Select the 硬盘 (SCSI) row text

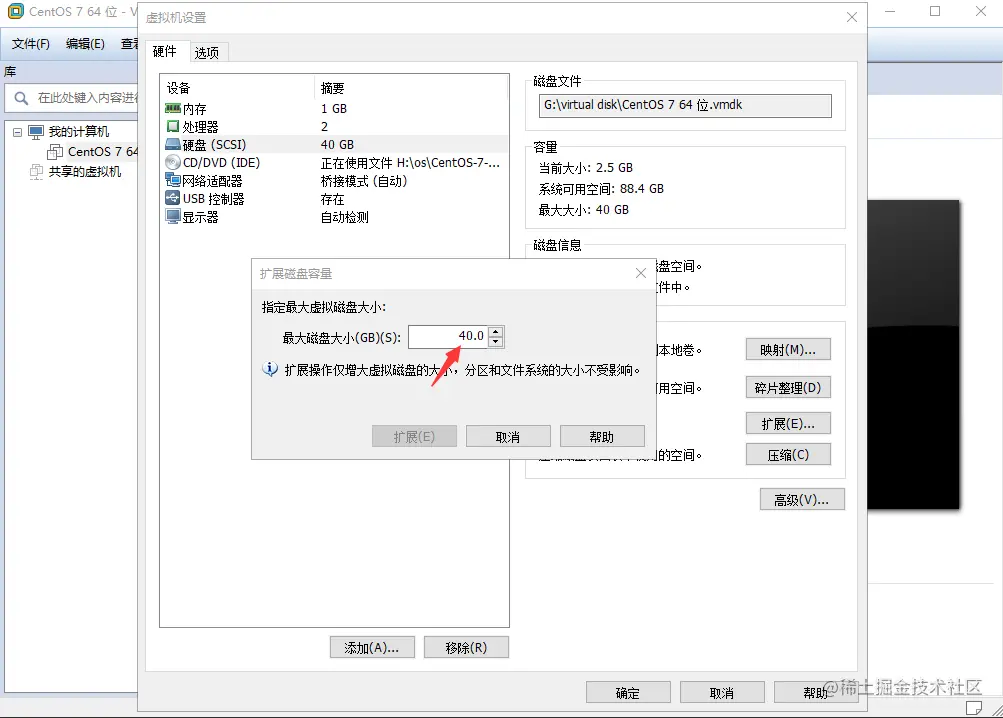click(214, 145)
